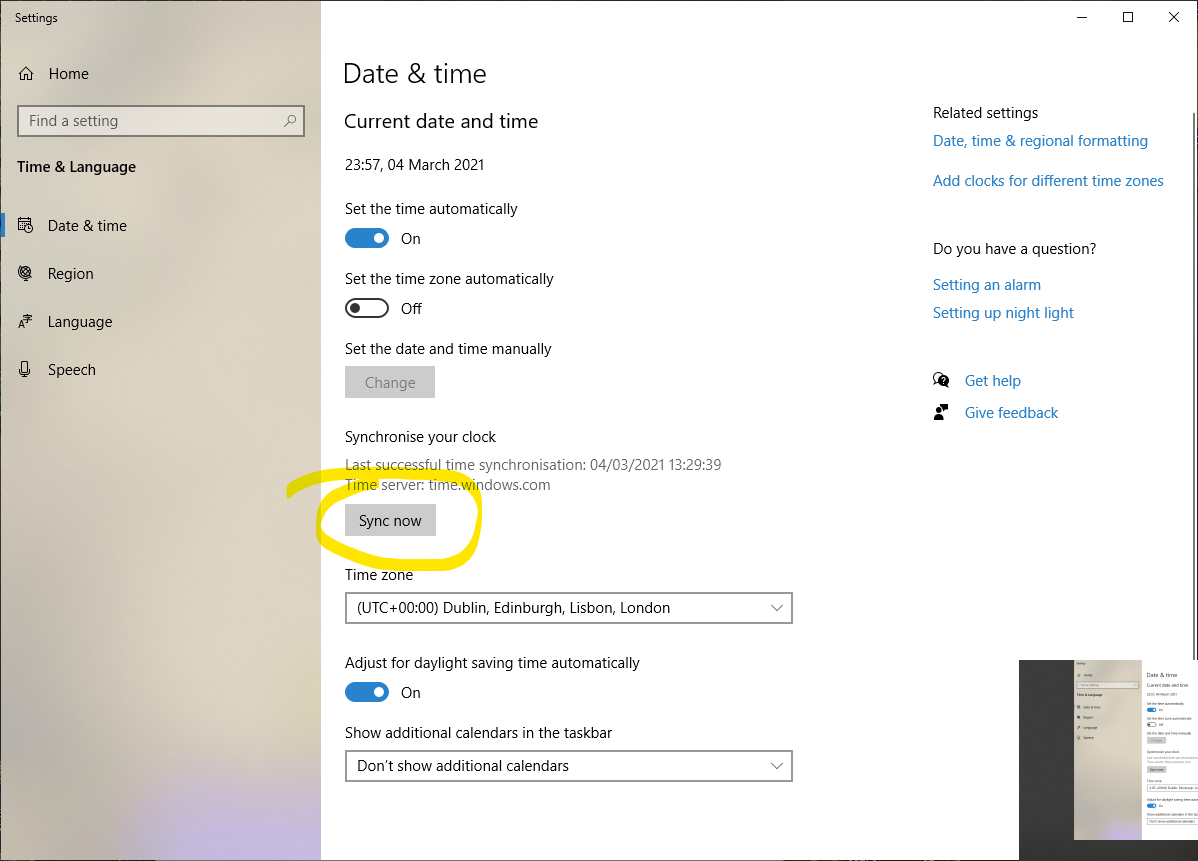Open the Language icon in sidebar
Screen dimensions: 1198x861
[26, 322]
